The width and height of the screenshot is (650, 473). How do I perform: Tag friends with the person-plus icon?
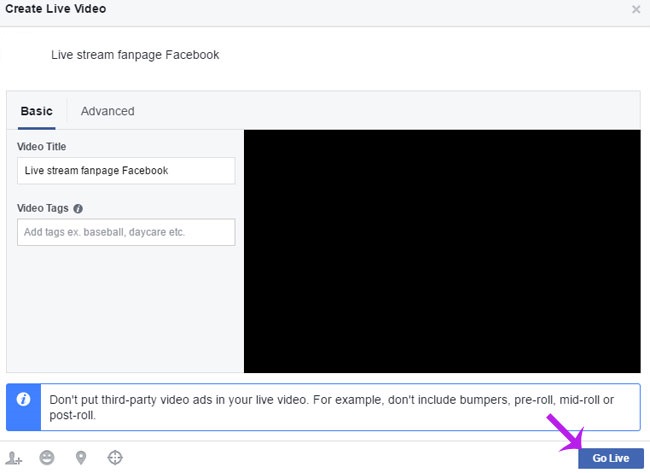pyautogui.click(x=14, y=458)
